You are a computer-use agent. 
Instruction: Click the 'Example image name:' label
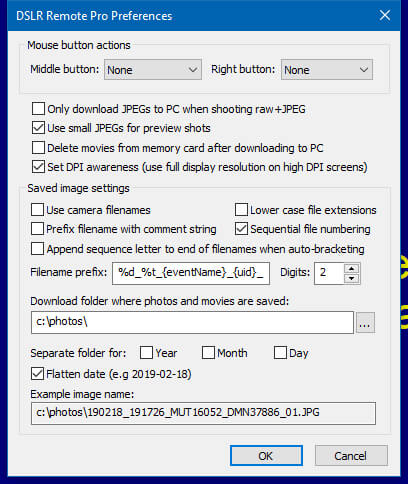point(82,394)
